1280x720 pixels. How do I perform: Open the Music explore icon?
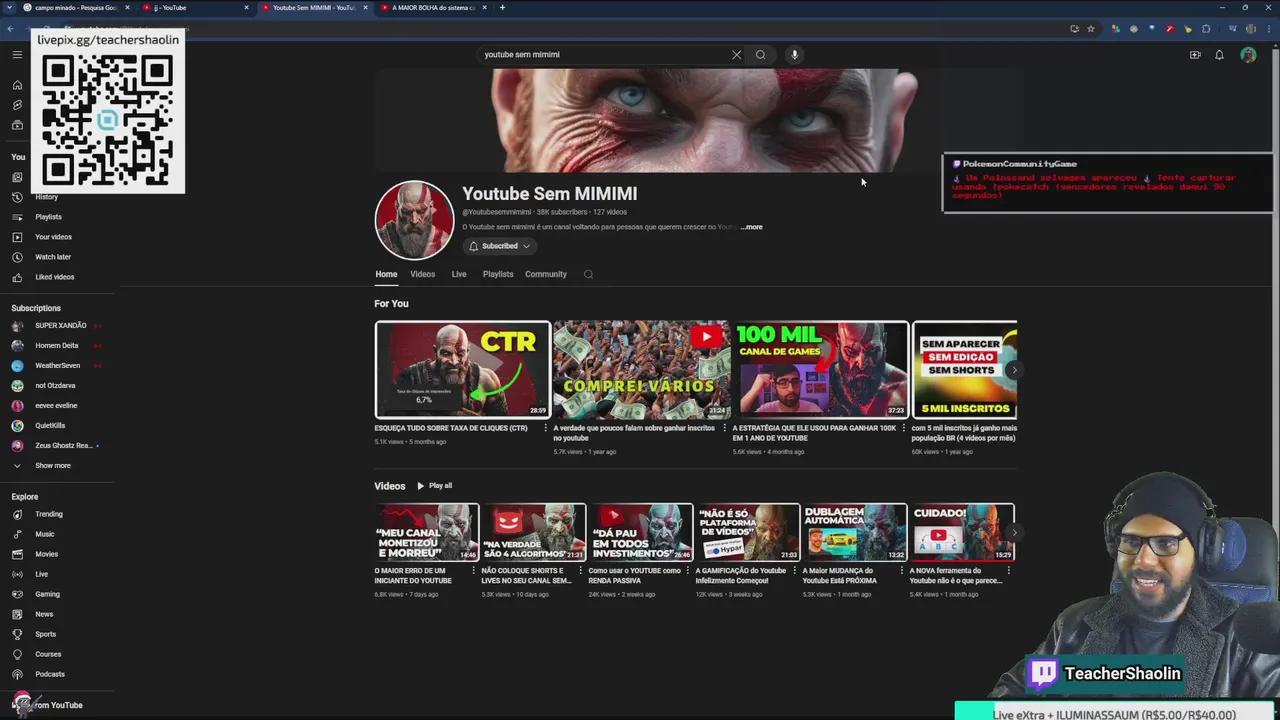(x=17, y=534)
